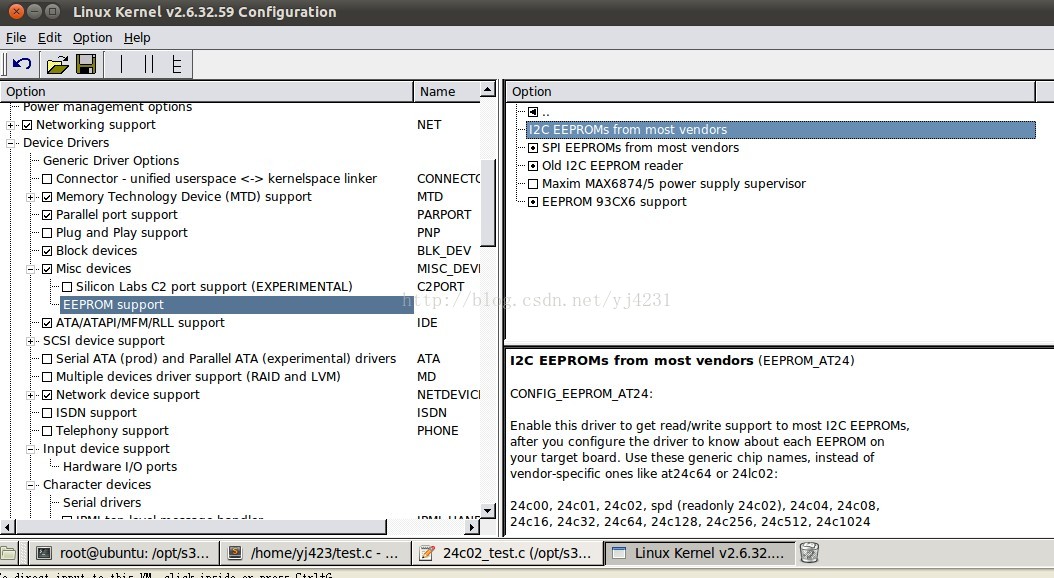Select the Split View toolbar icon
The image size is (1054, 578).
149,65
